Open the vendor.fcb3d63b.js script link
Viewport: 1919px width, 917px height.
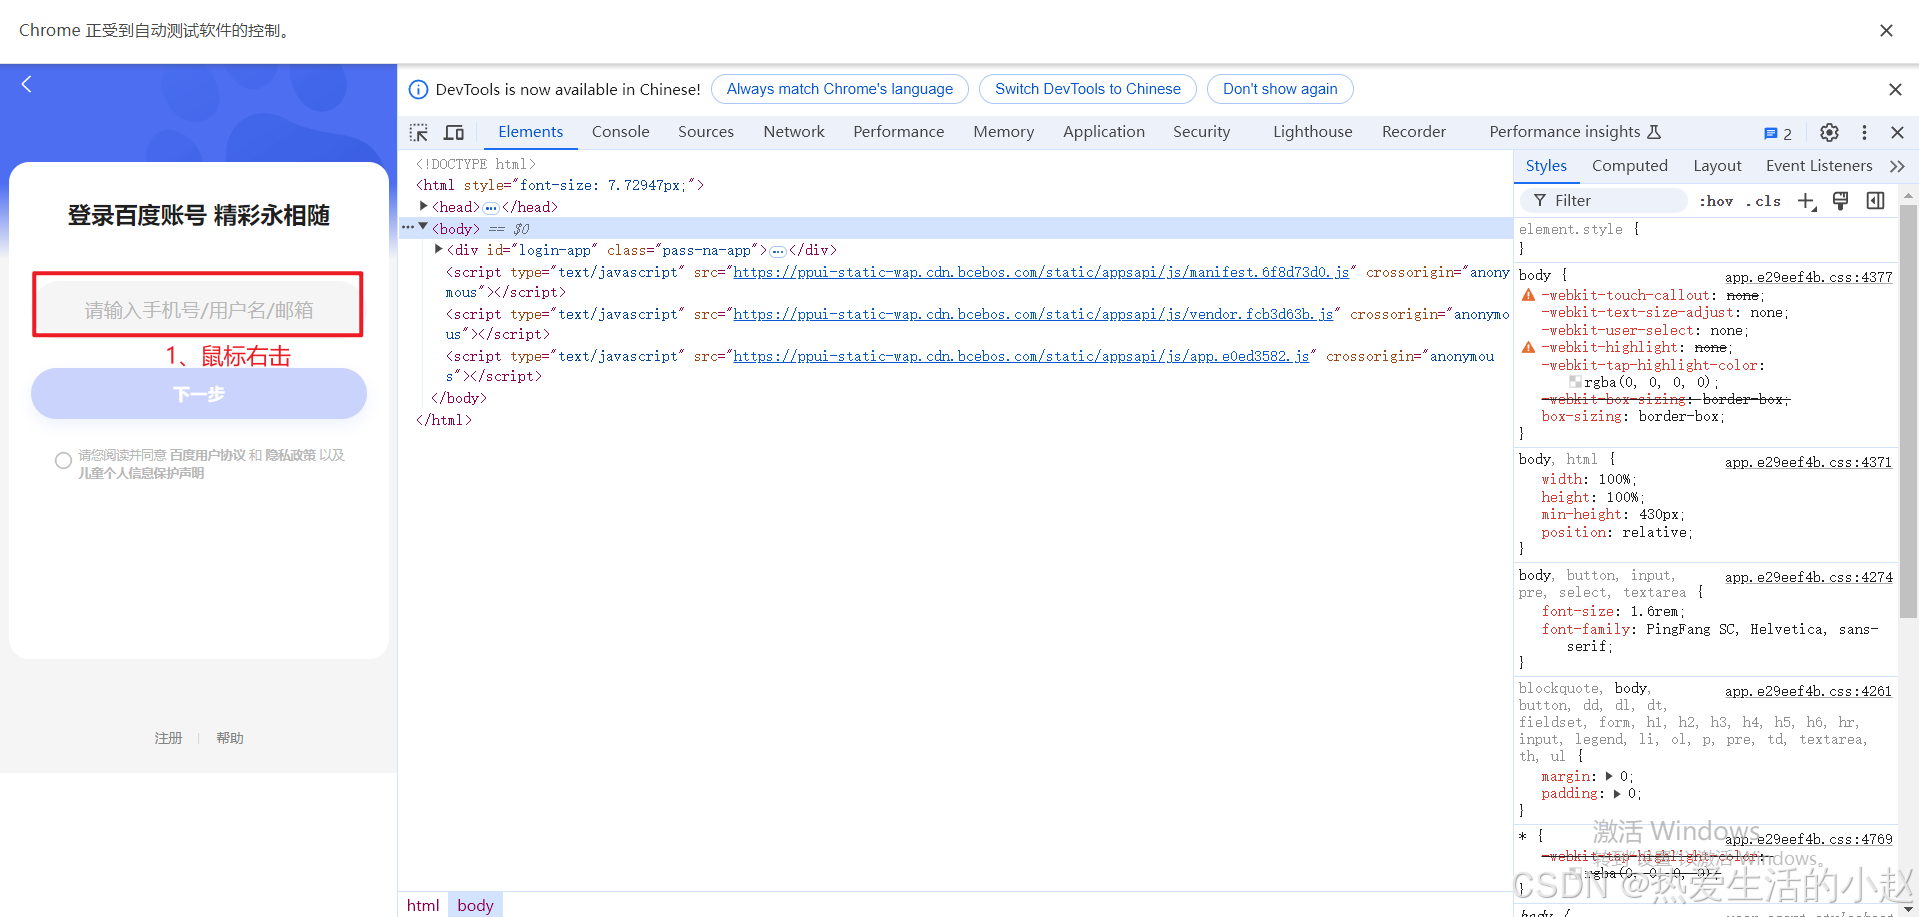tap(1033, 314)
